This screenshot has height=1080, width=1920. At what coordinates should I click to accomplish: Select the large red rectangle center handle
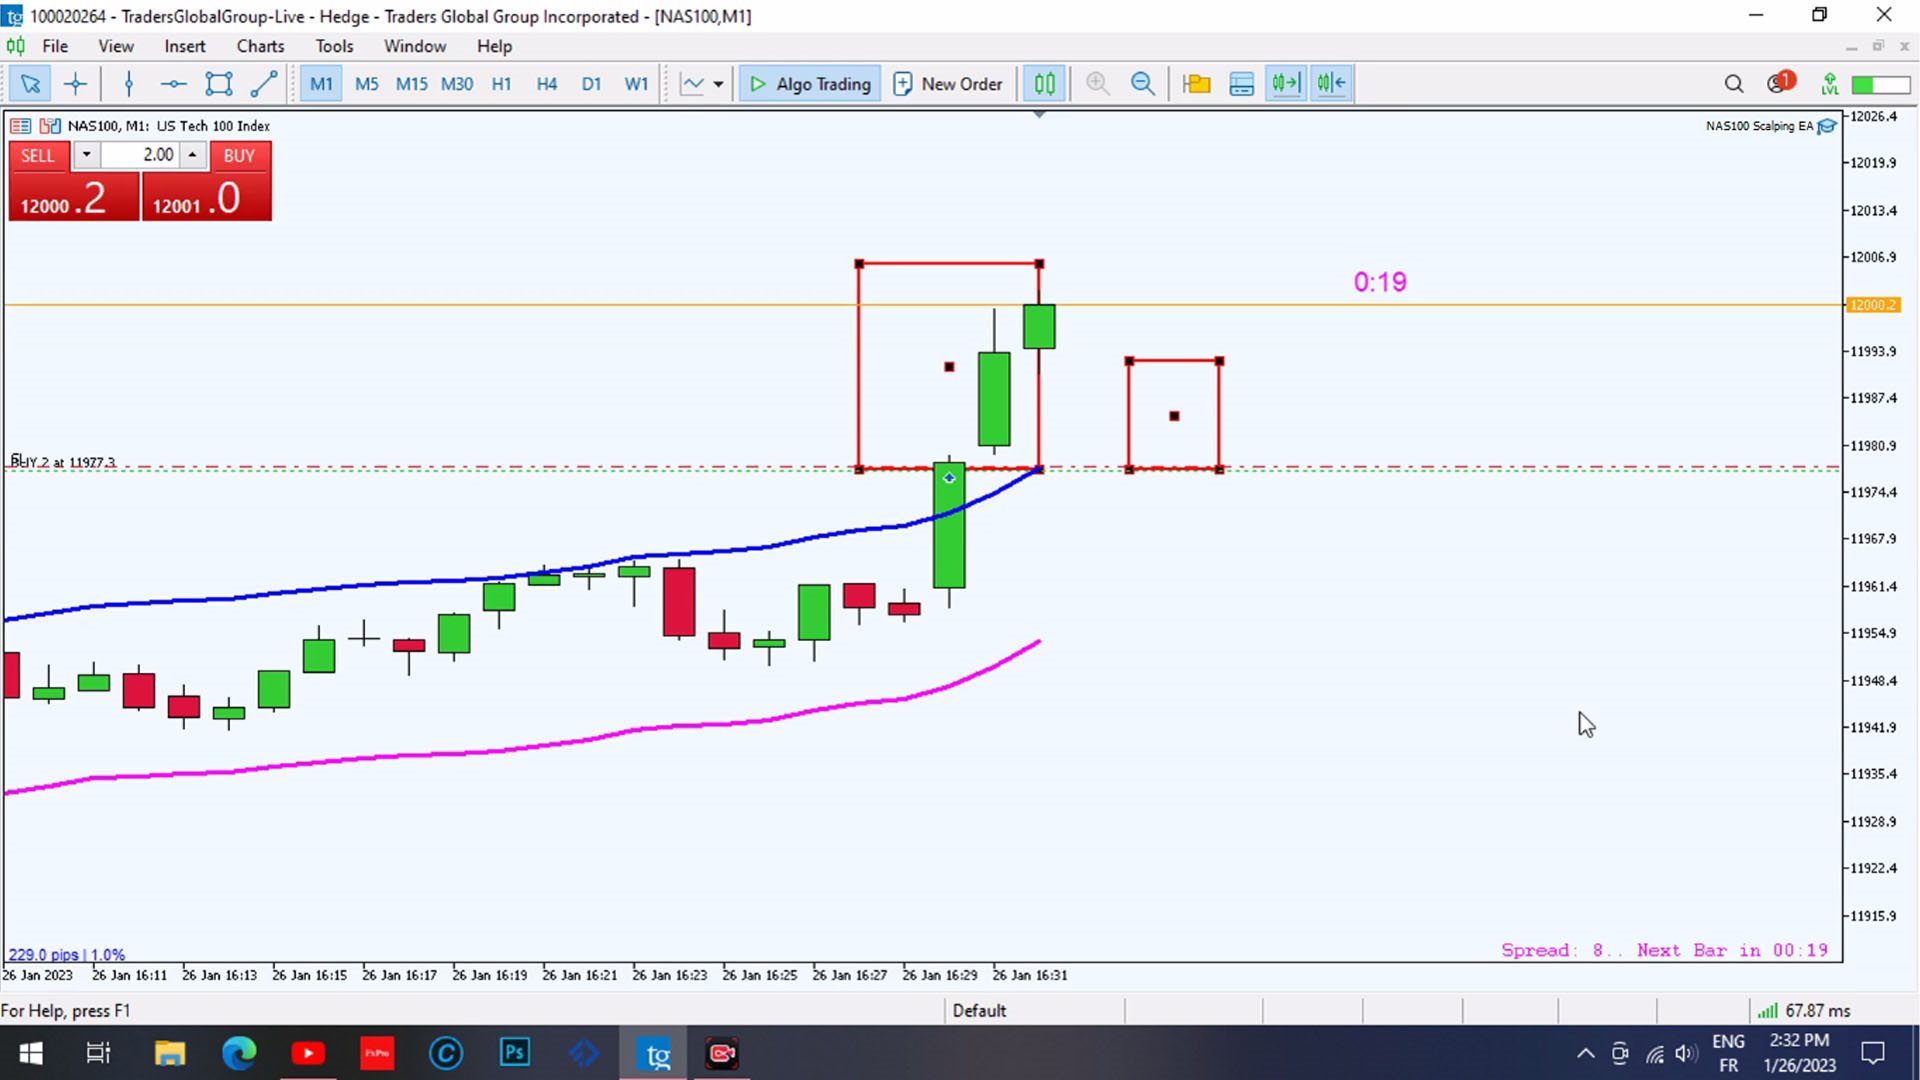click(x=949, y=367)
